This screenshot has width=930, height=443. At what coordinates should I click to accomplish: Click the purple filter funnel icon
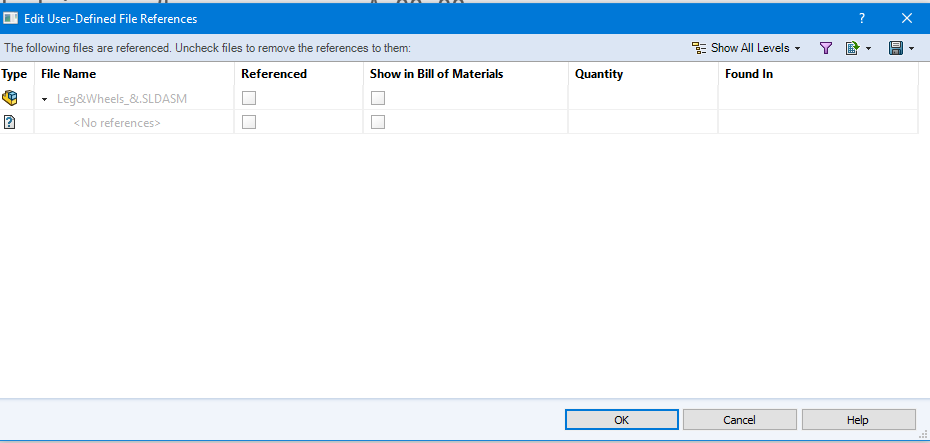825,48
